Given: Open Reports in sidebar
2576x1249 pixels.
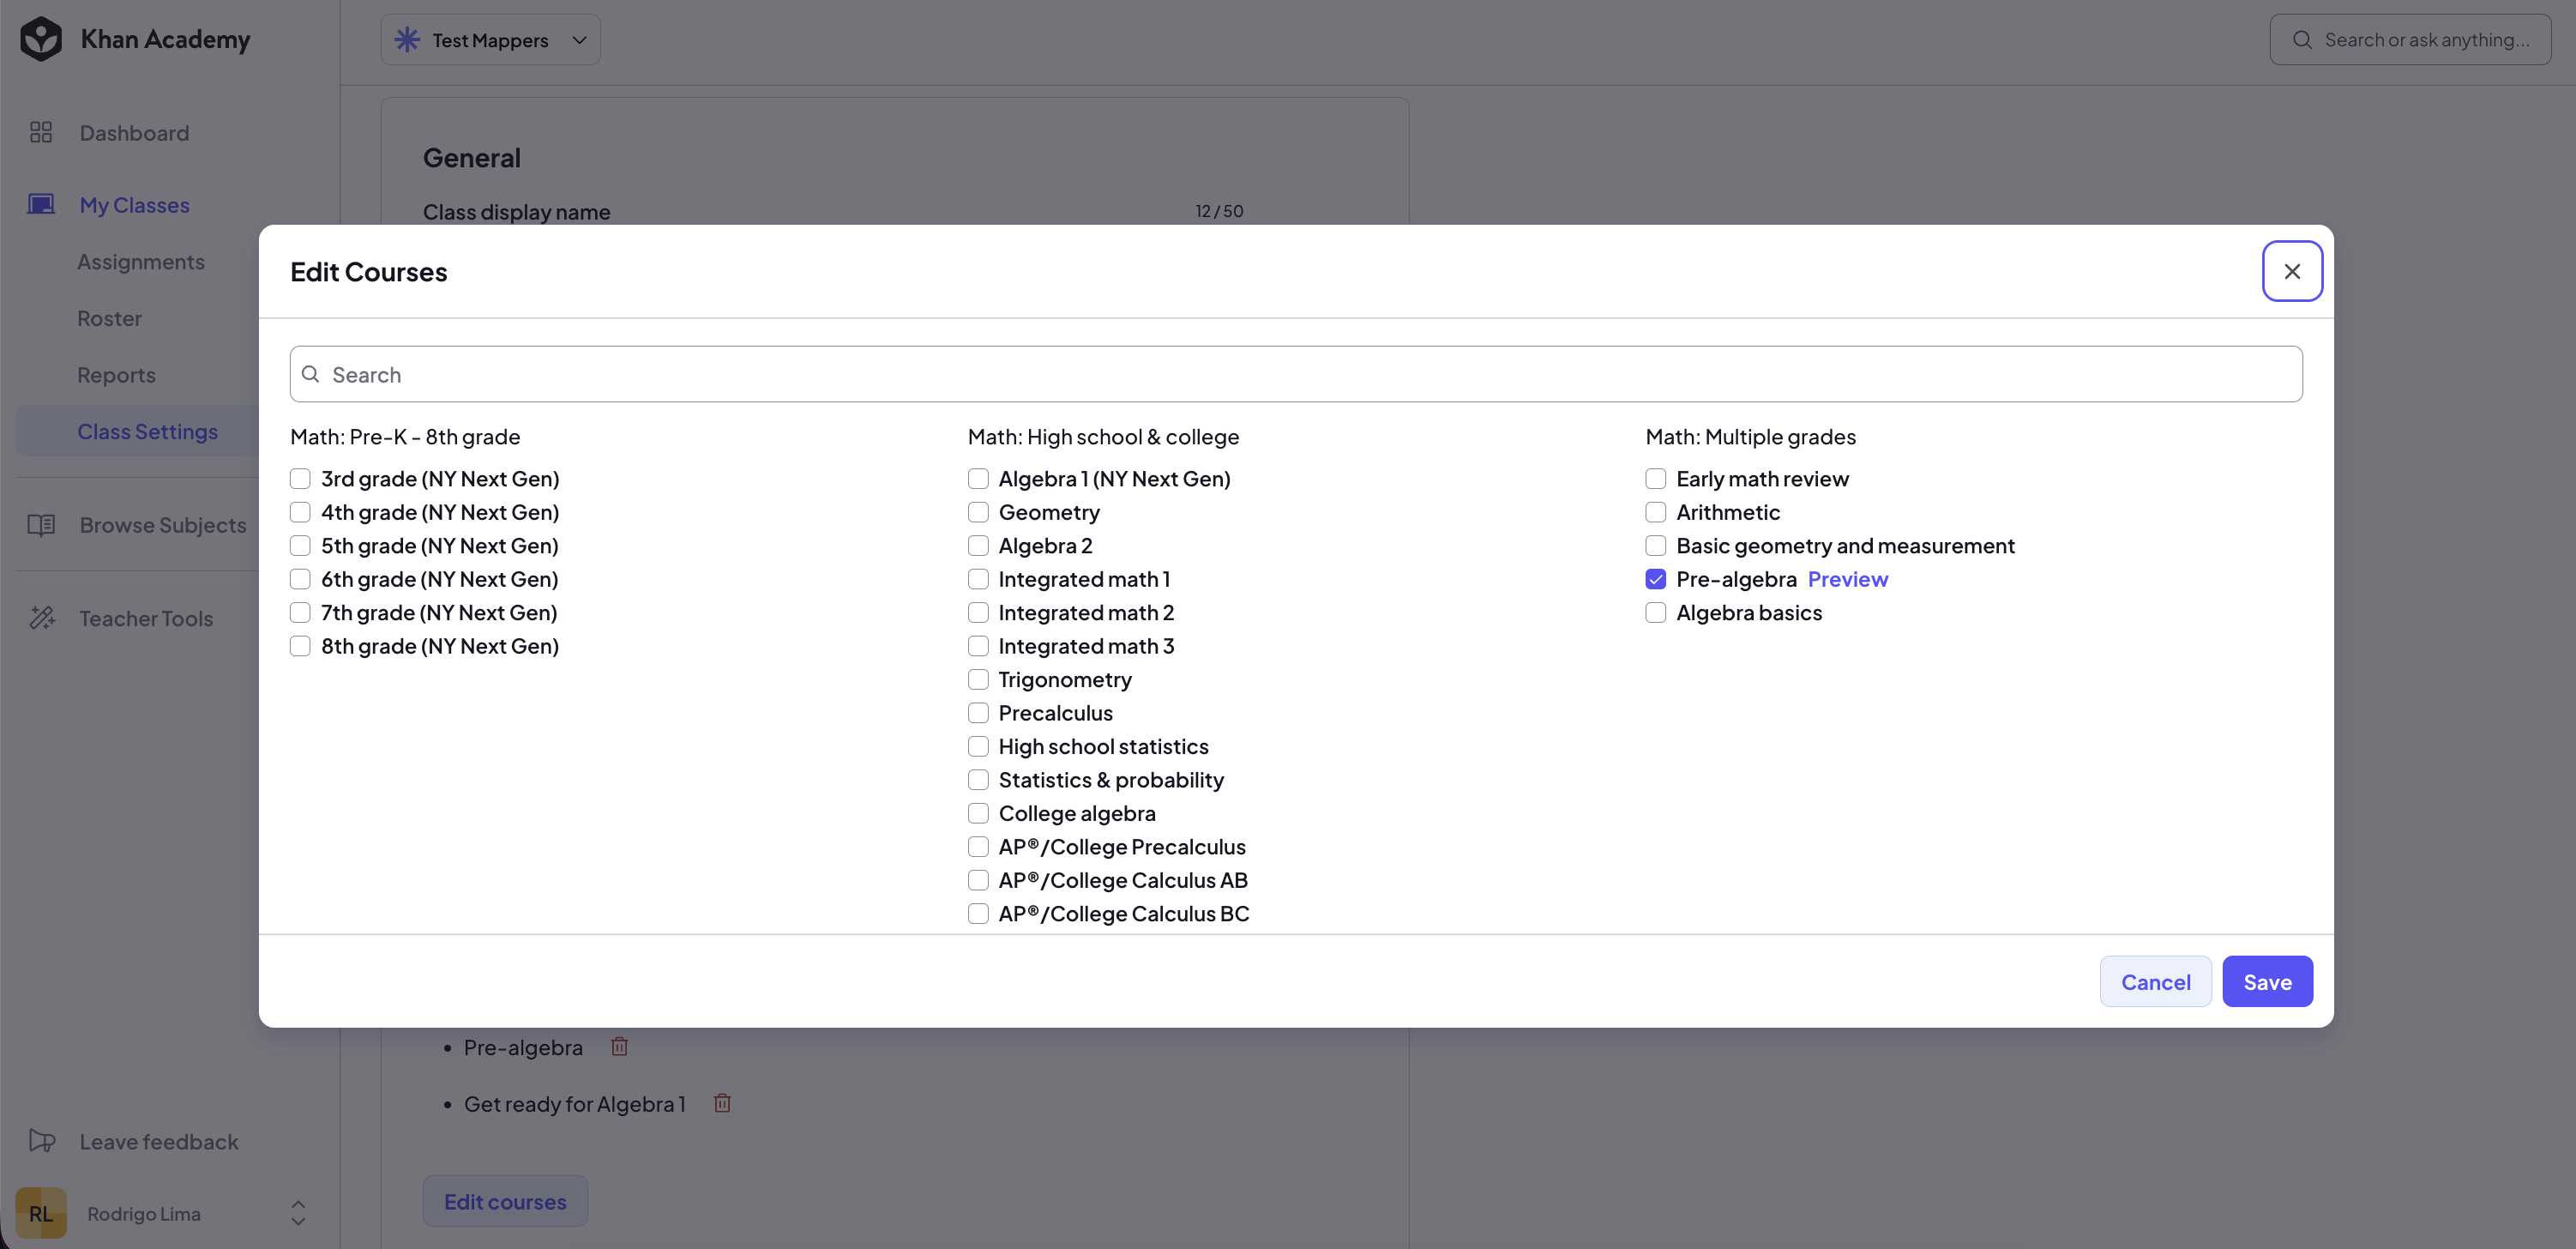Looking at the screenshot, I should click(x=116, y=374).
